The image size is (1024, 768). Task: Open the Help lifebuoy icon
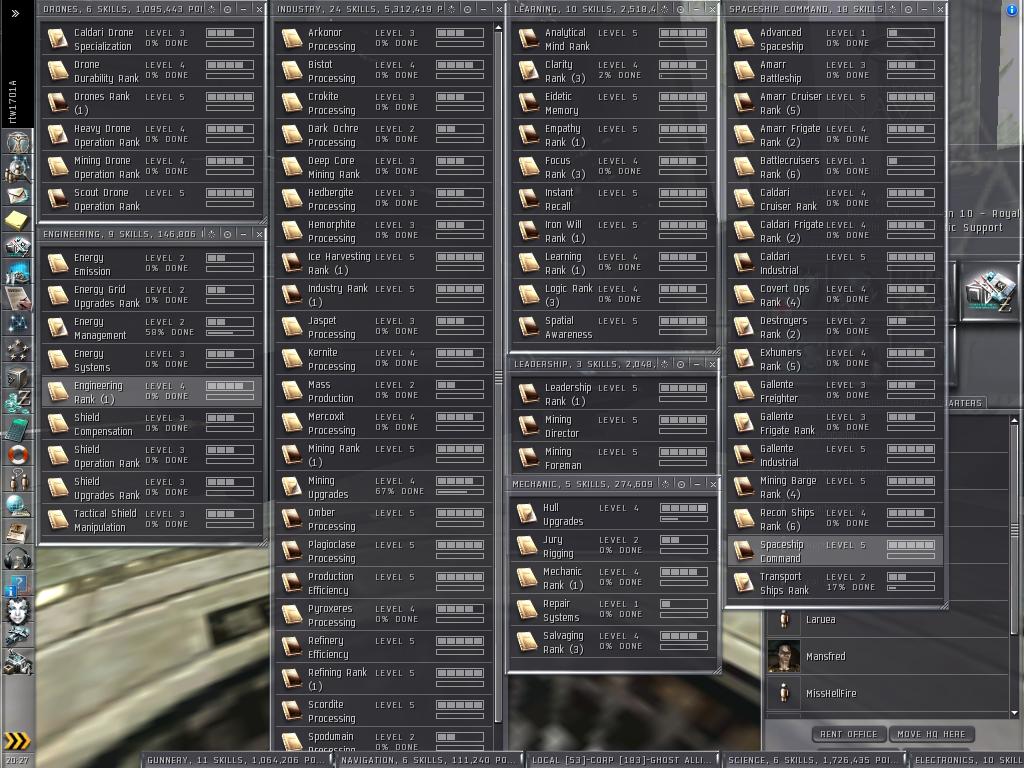[x=17, y=455]
